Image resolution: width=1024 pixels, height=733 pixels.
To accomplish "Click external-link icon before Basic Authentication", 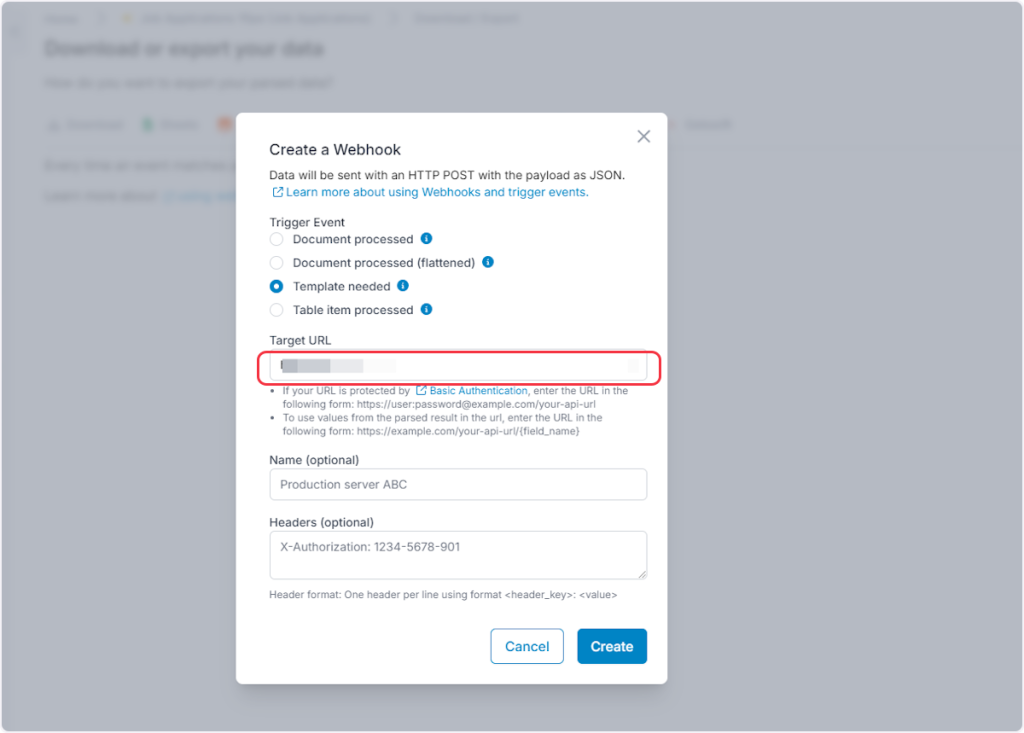I will pyautogui.click(x=421, y=390).
